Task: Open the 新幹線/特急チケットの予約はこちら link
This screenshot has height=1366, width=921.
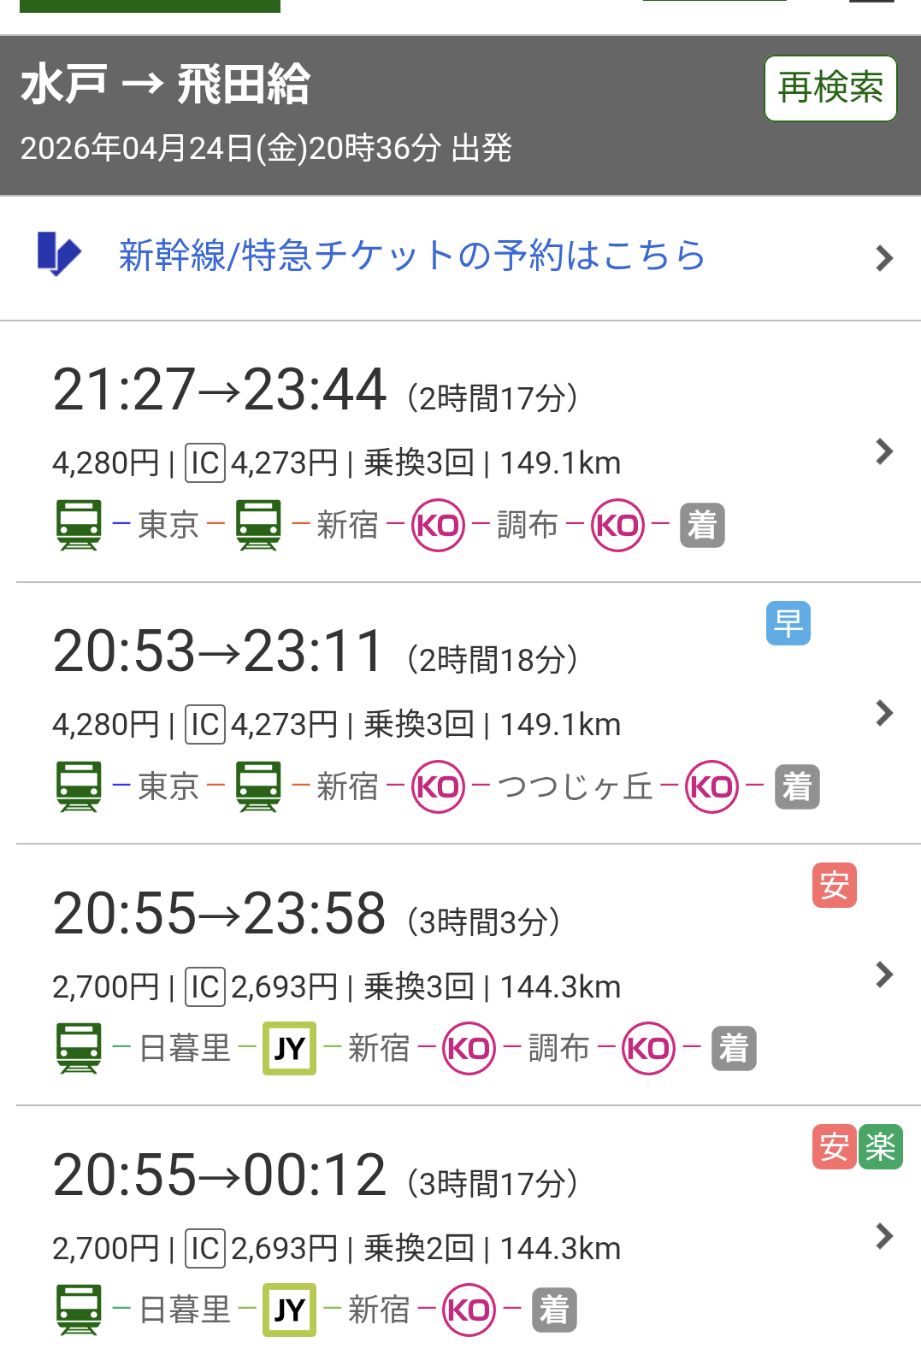Action: (x=412, y=255)
